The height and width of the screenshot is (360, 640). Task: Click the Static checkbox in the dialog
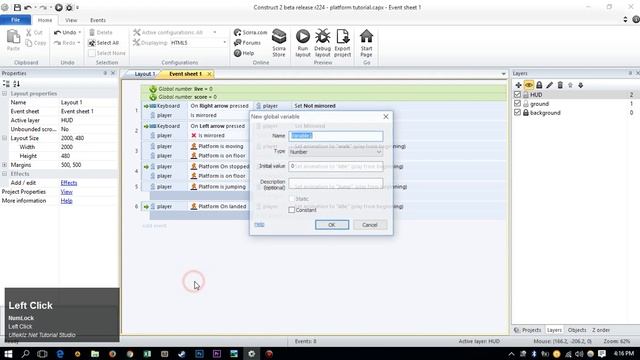(291, 199)
